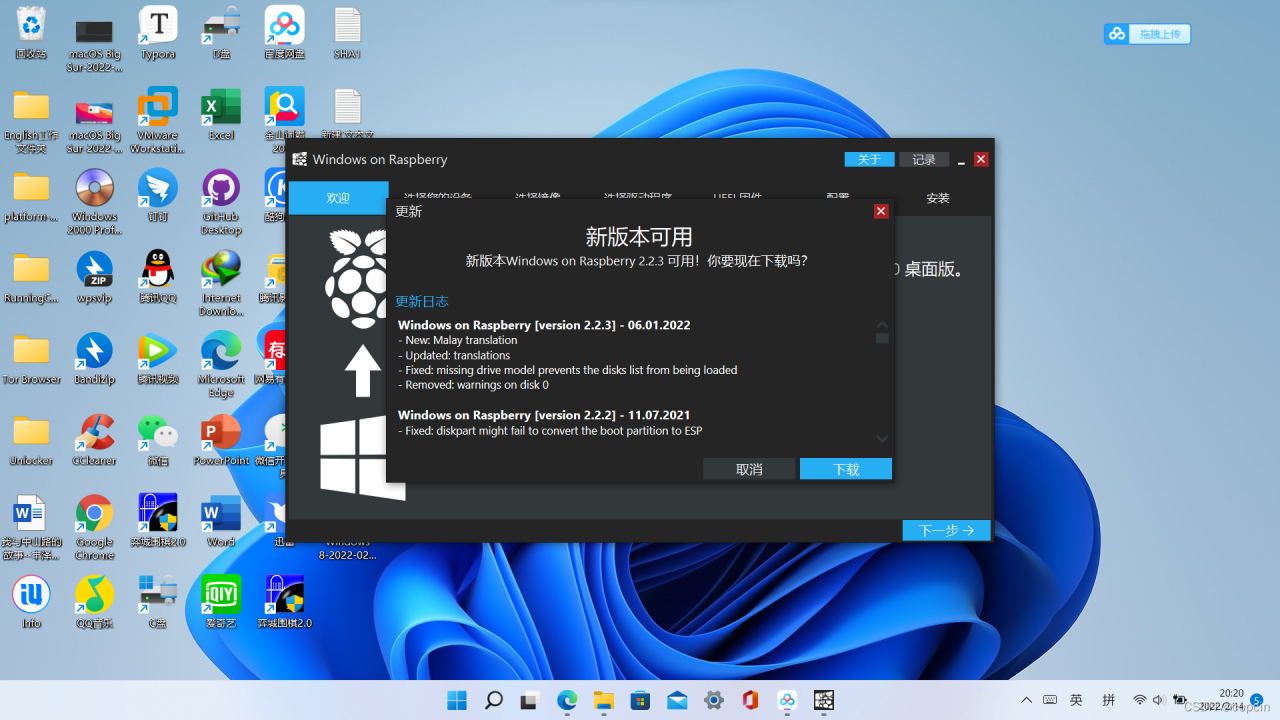
Task: Open the CCleaner desktop shortcut
Action: [x=95, y=441]
